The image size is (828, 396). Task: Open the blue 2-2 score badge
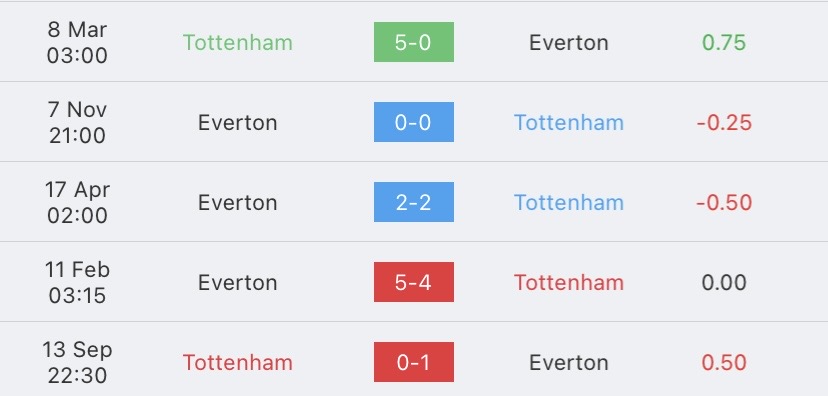tap(413, 202)
